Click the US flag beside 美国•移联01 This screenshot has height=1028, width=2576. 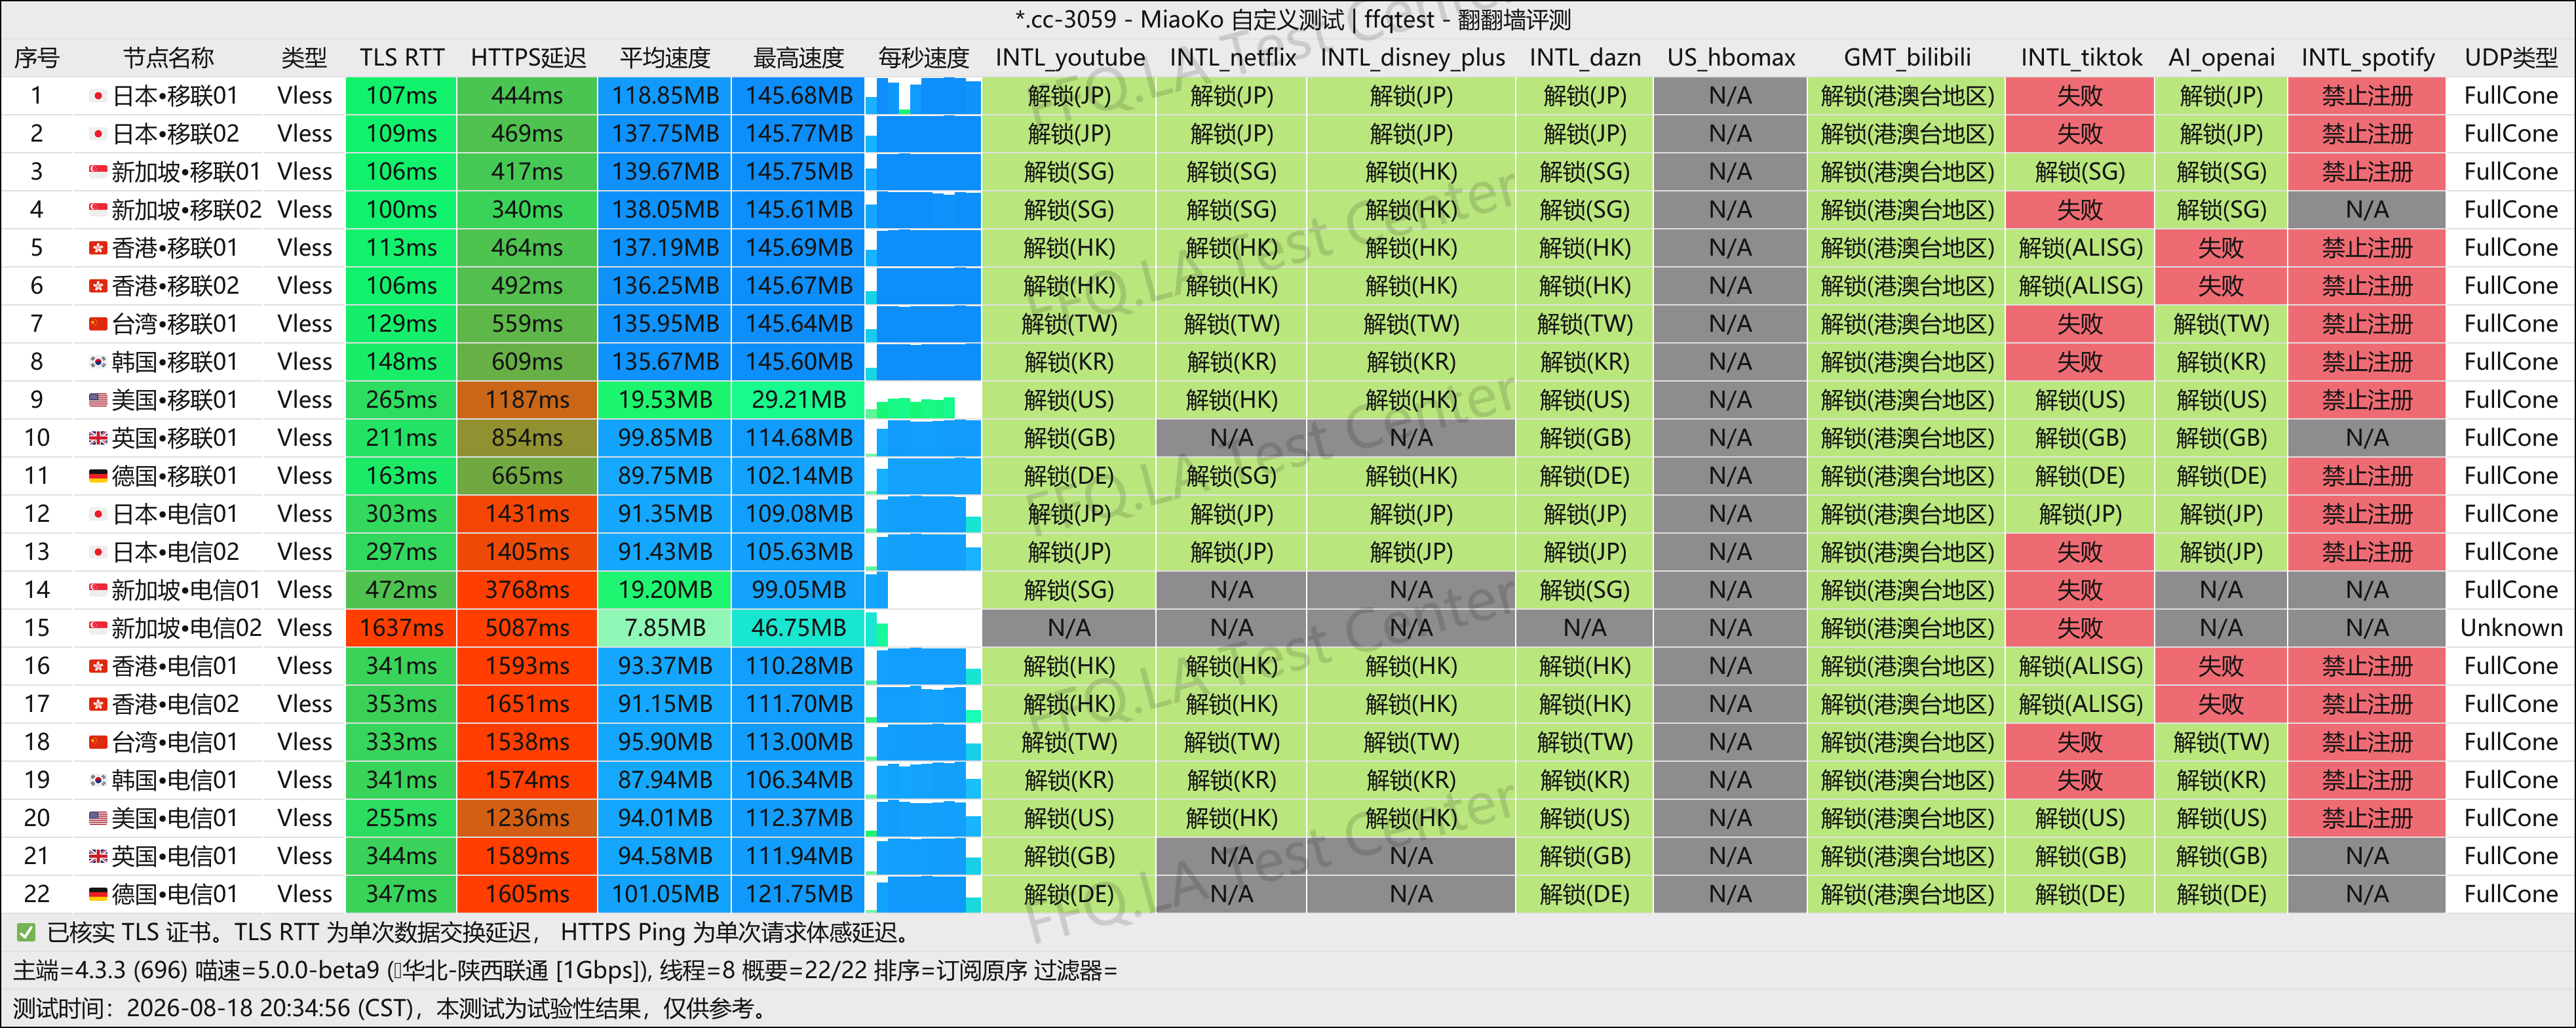click(x=98, y=400)
